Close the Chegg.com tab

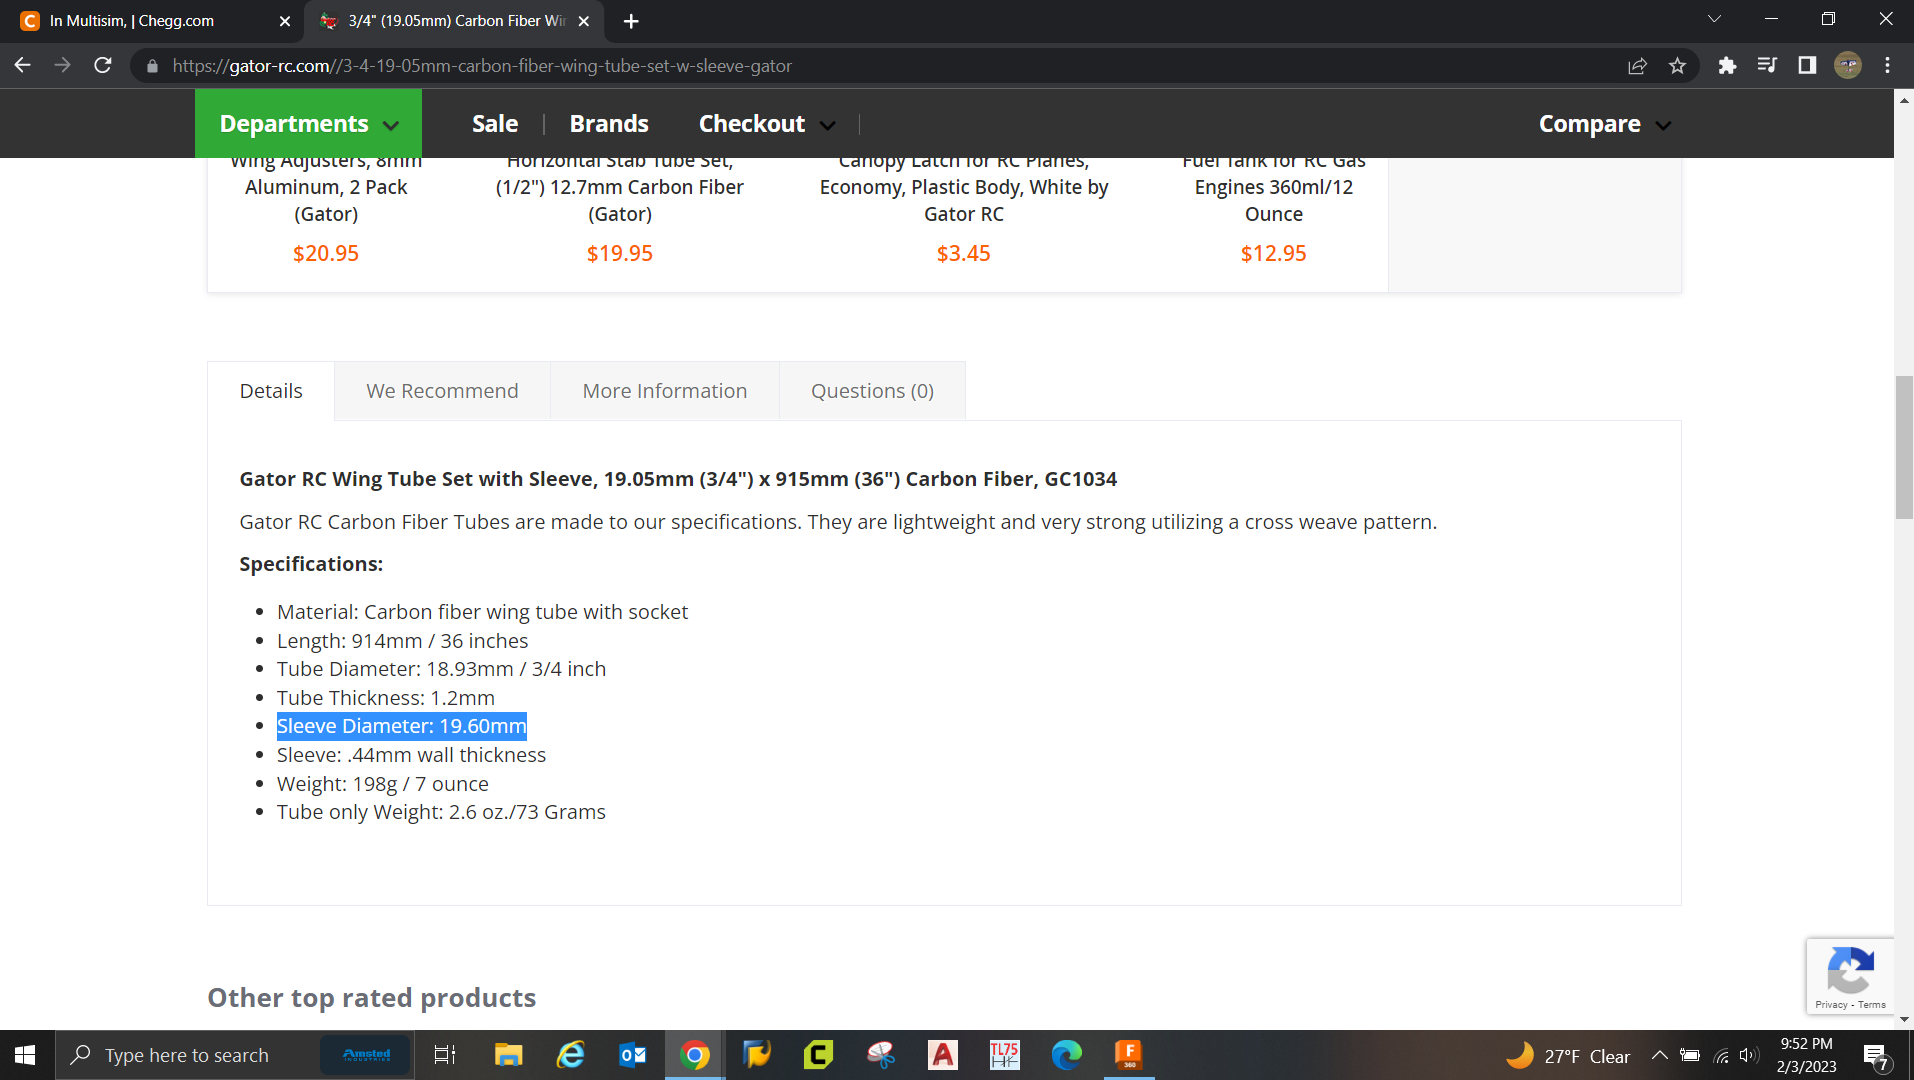click(x=284, y=21)
